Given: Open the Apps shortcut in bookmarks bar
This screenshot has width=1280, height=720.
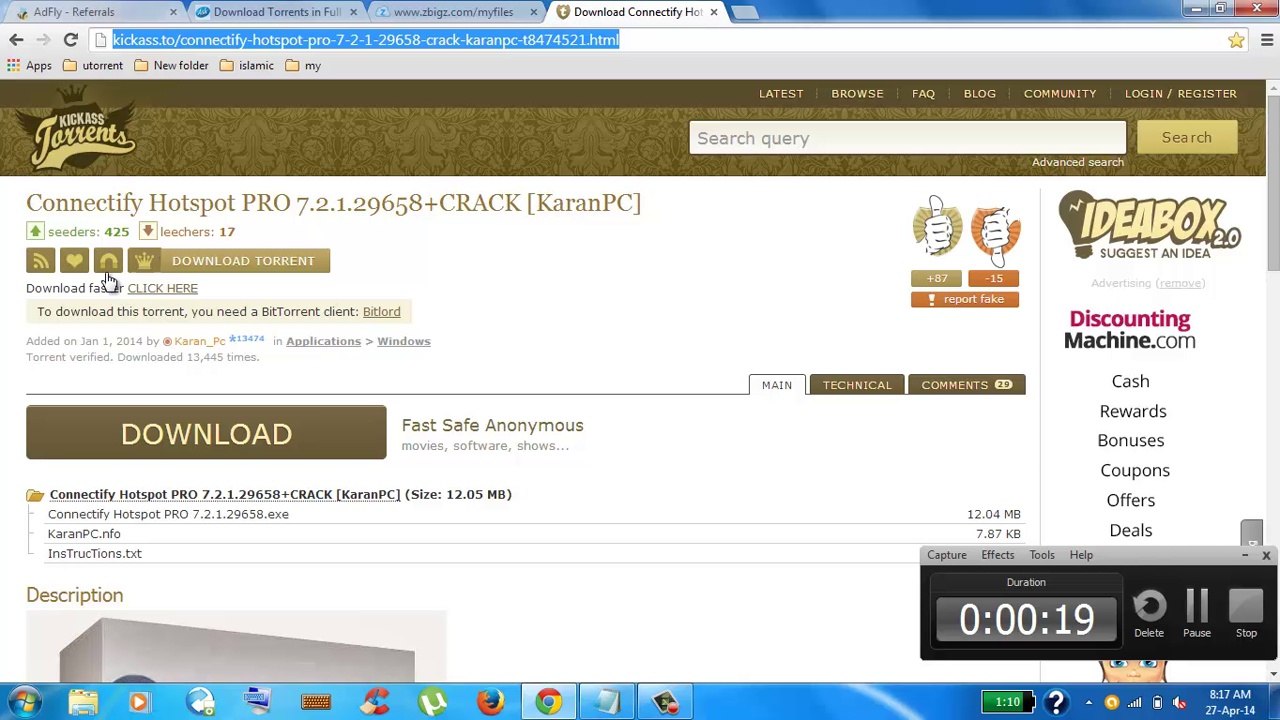Looking at the screenshot, I should pos(29,66).
